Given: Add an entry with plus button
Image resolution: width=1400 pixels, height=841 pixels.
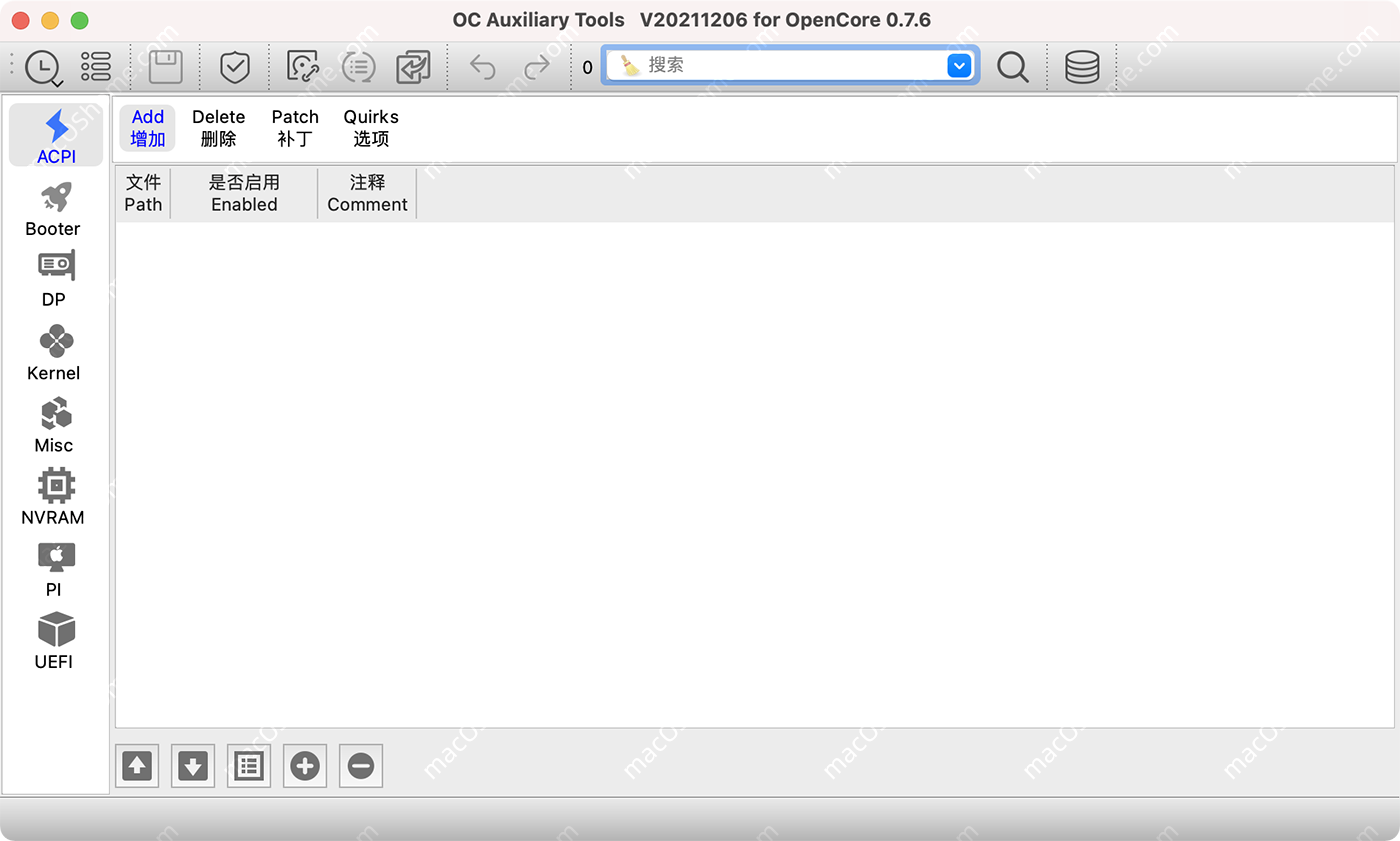Looking at the screenshot, I should pos(305,766).
